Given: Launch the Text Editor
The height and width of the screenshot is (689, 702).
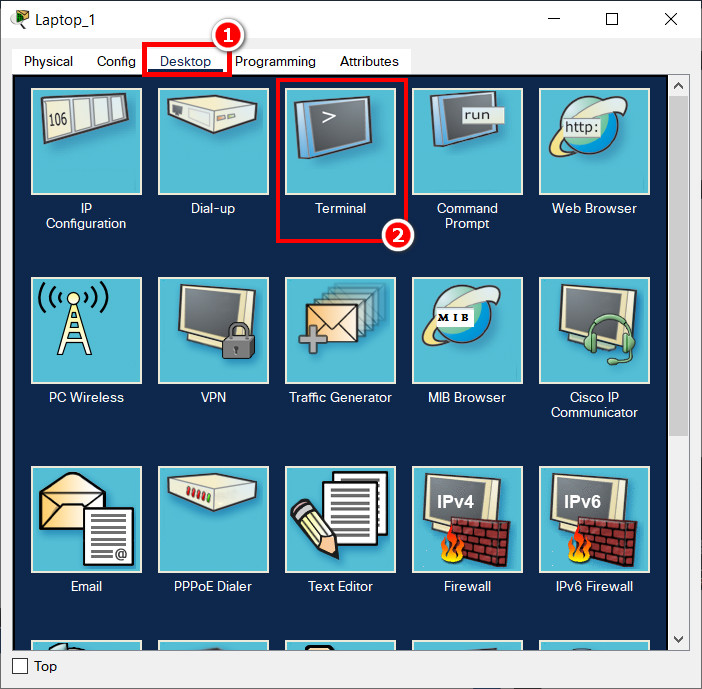Looking at the screenshot, I should [x=340, y=520].
